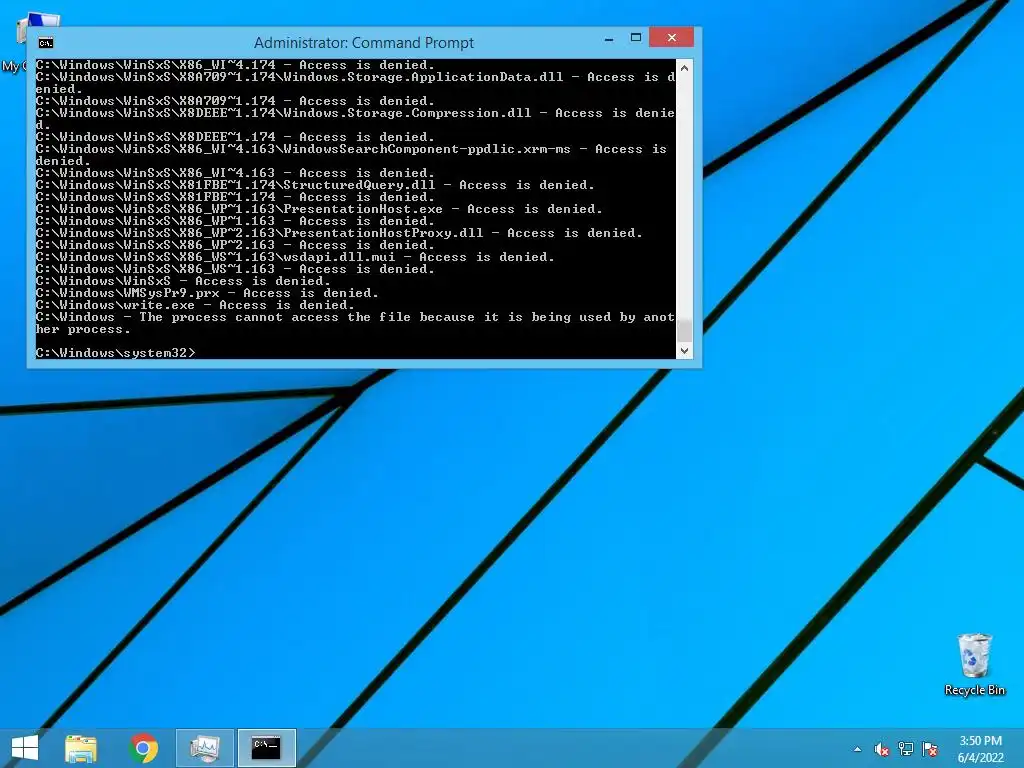Click the 'process cannot access the file' line
This screenshot has height=768, width=1024.
355,323
